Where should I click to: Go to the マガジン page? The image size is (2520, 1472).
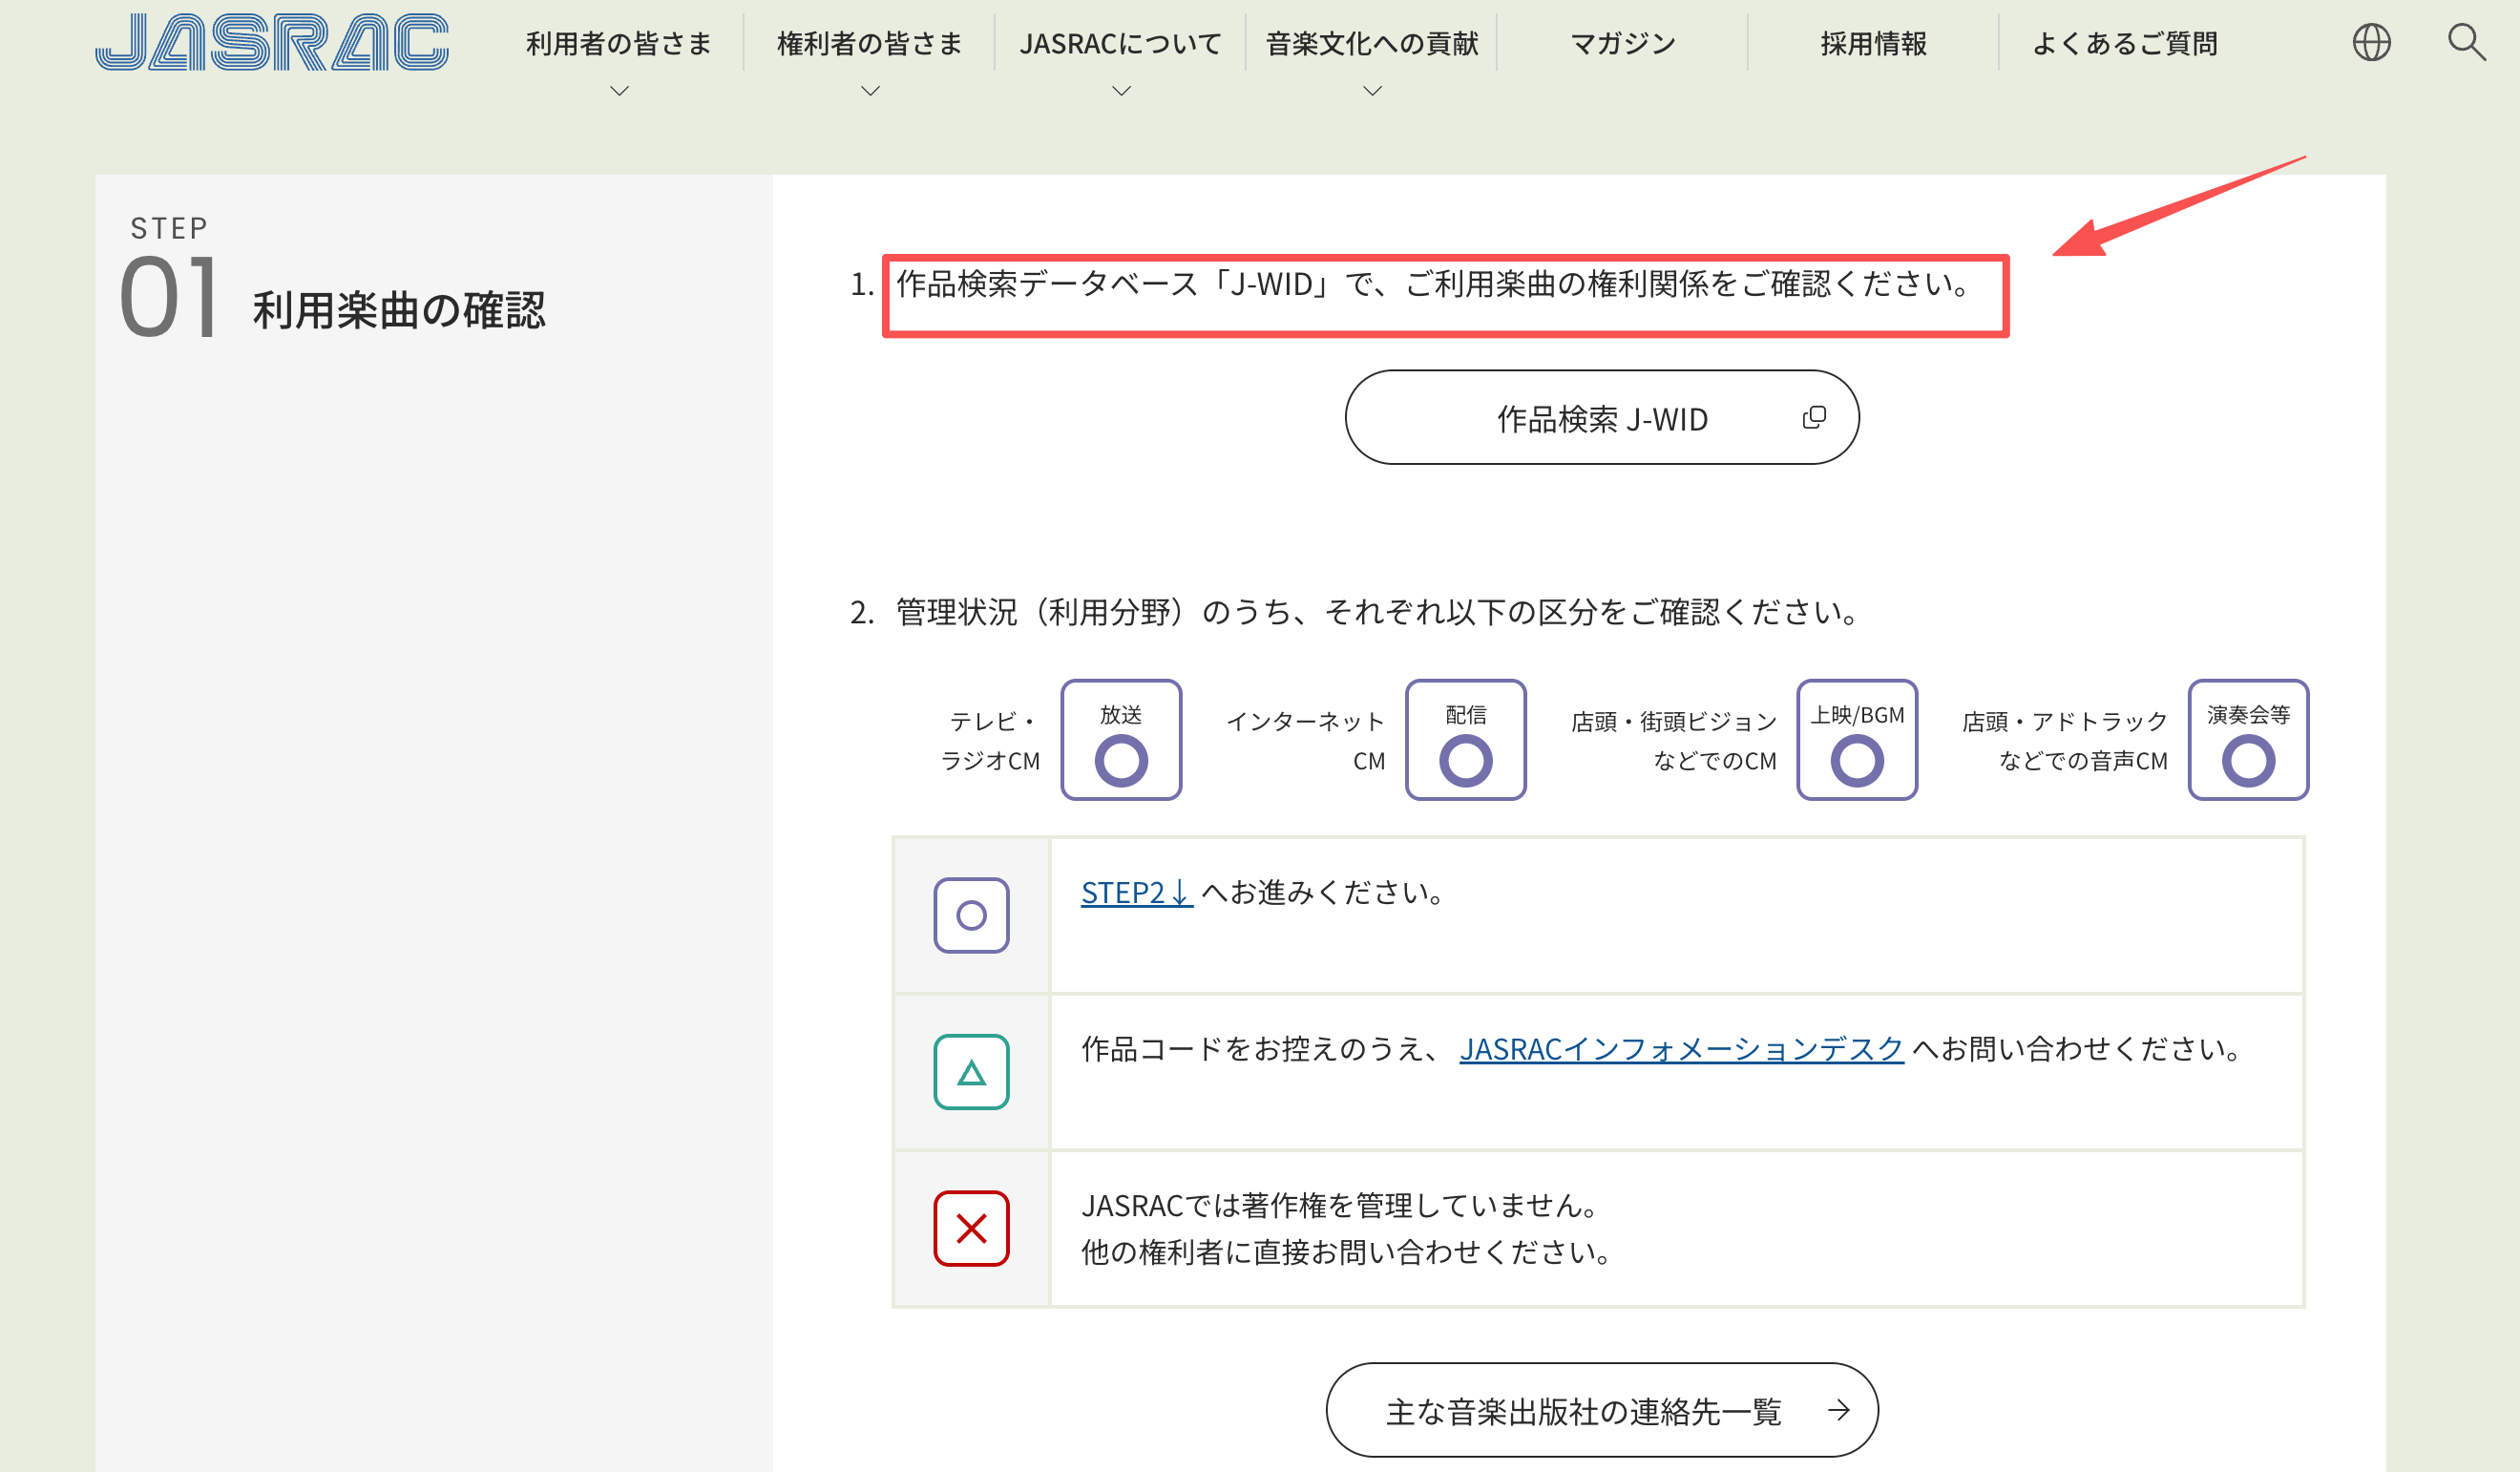click(1623, 44)
